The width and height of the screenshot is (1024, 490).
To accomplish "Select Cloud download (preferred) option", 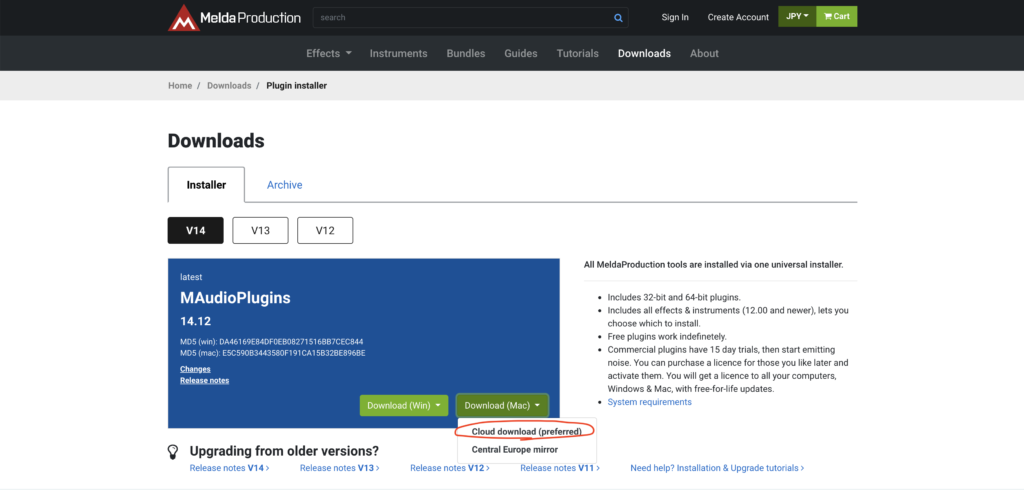I will tap(526, 431).
